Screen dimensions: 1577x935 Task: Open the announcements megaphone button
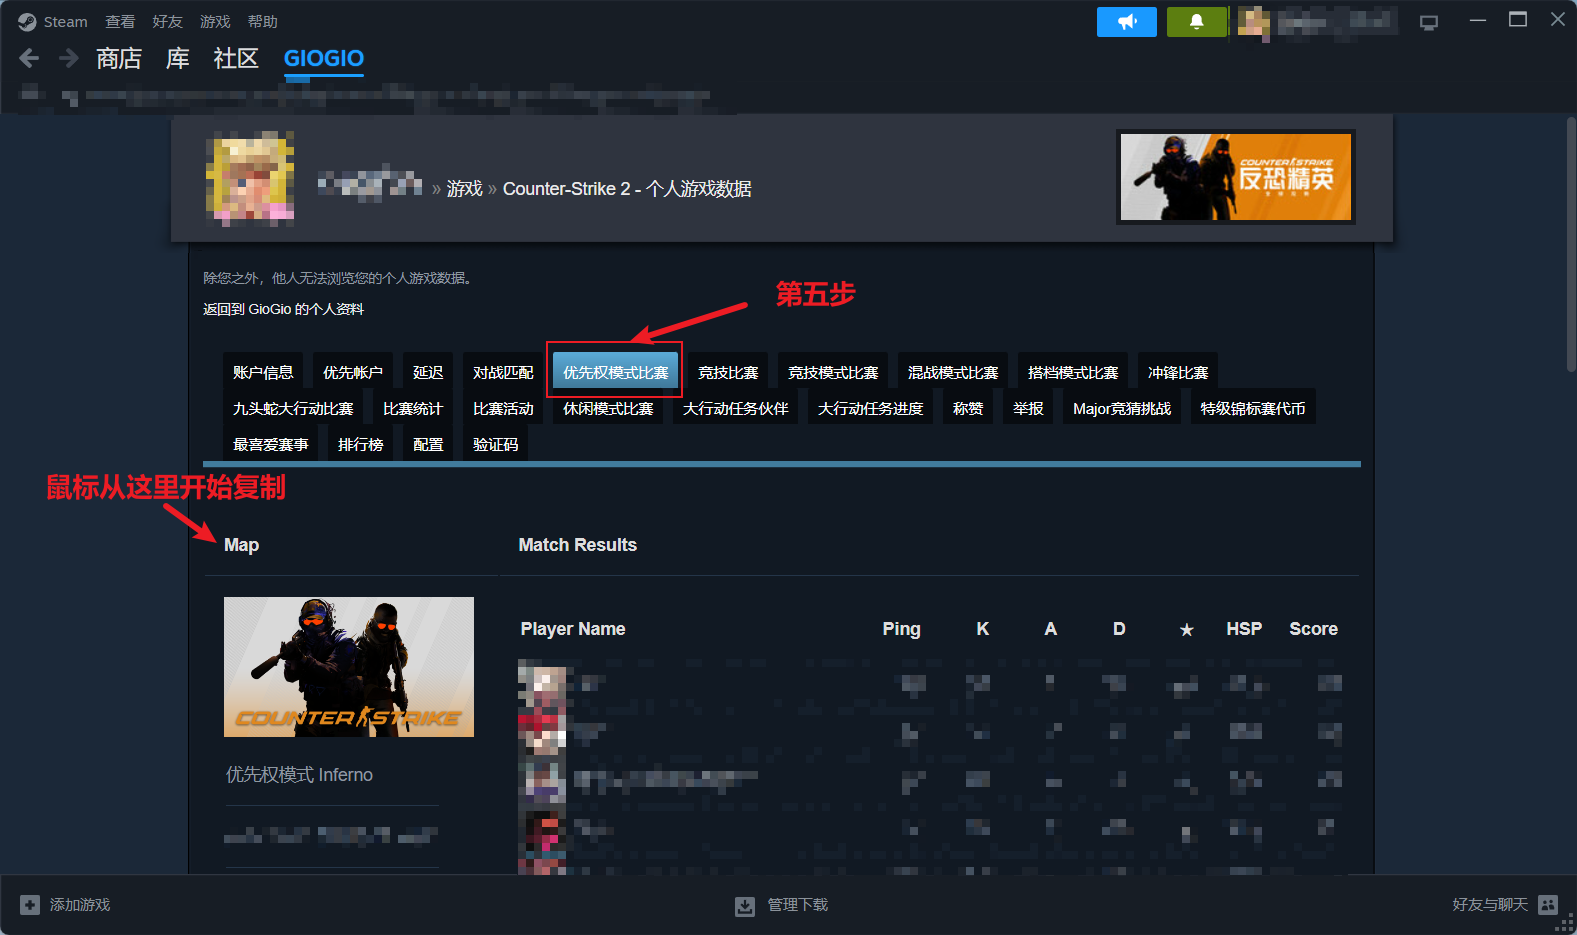click(1127, 22)
